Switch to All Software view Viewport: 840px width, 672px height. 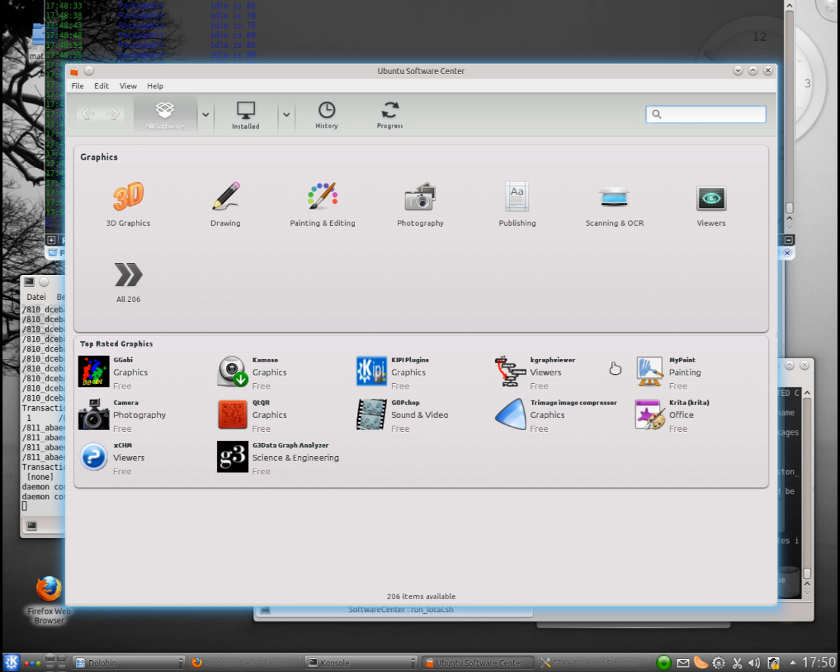coord(165,115)
